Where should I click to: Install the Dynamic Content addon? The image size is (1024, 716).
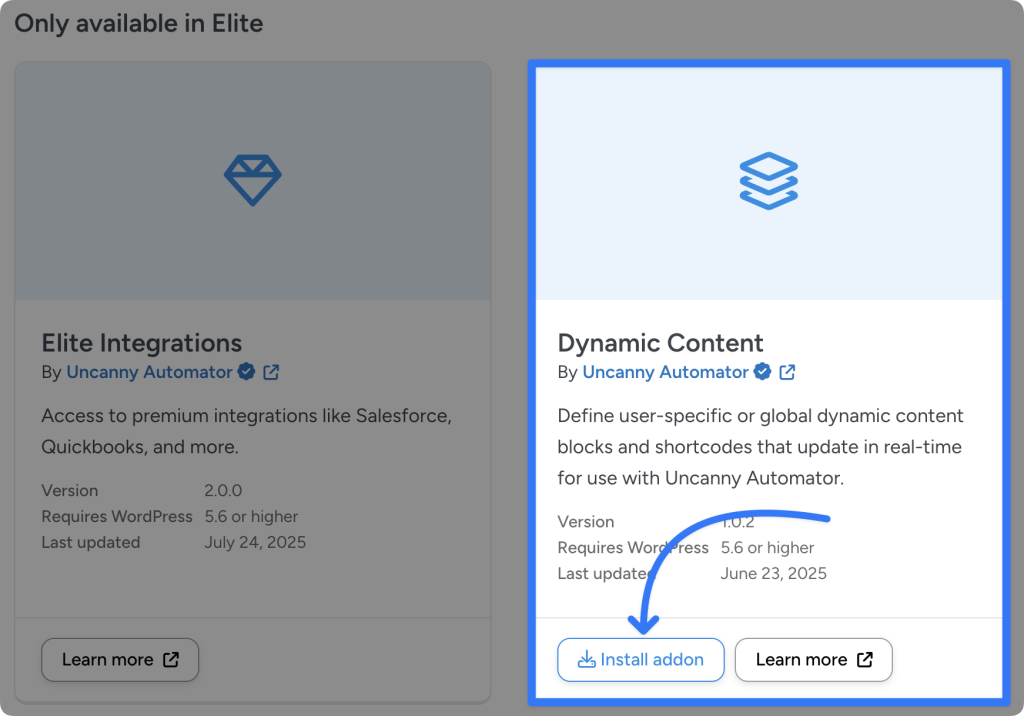pos(640,659)
